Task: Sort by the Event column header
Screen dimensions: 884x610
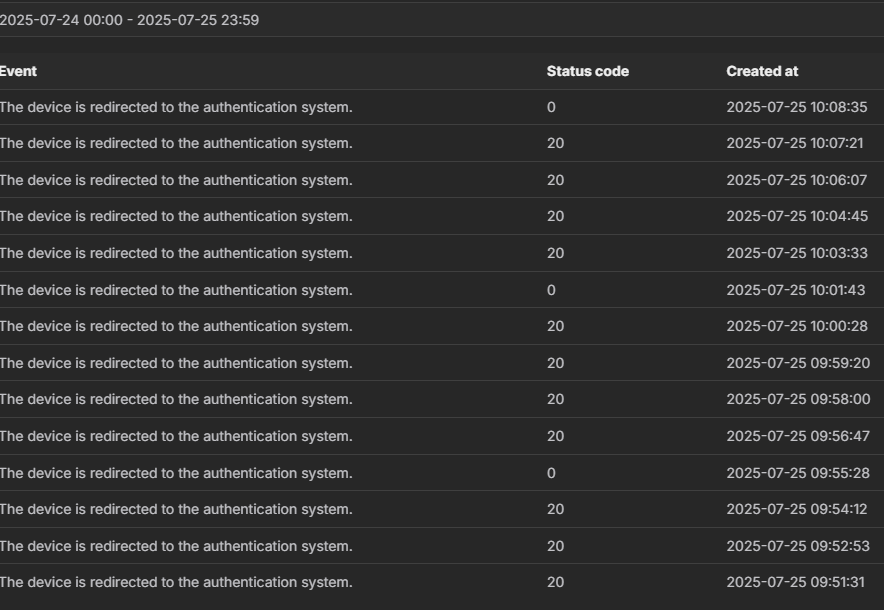Action: [18, 71]
